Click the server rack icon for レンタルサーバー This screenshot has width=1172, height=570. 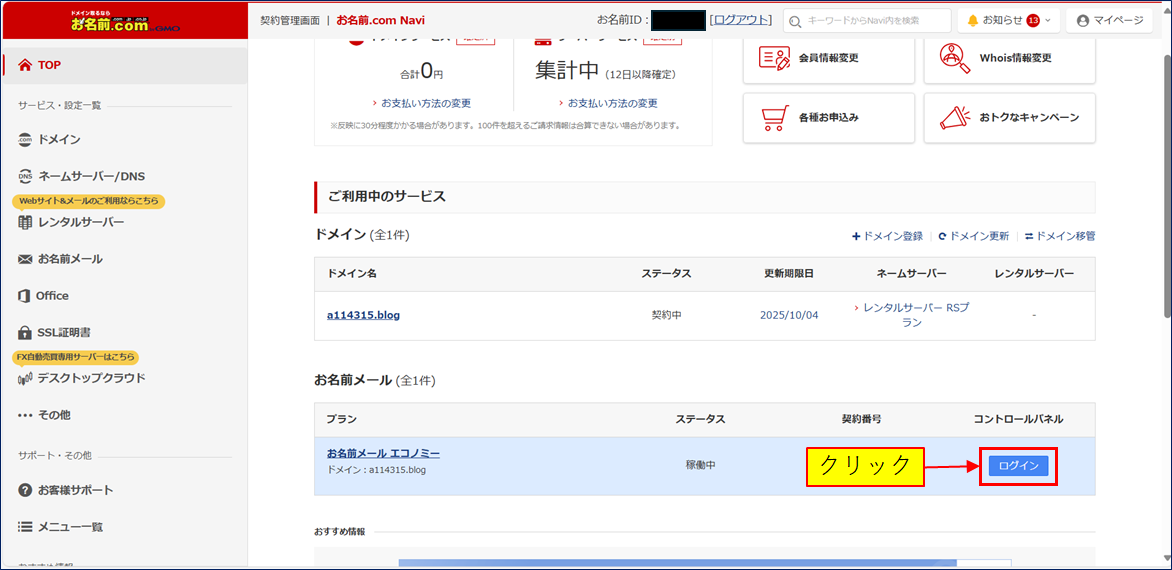point(25,222)
